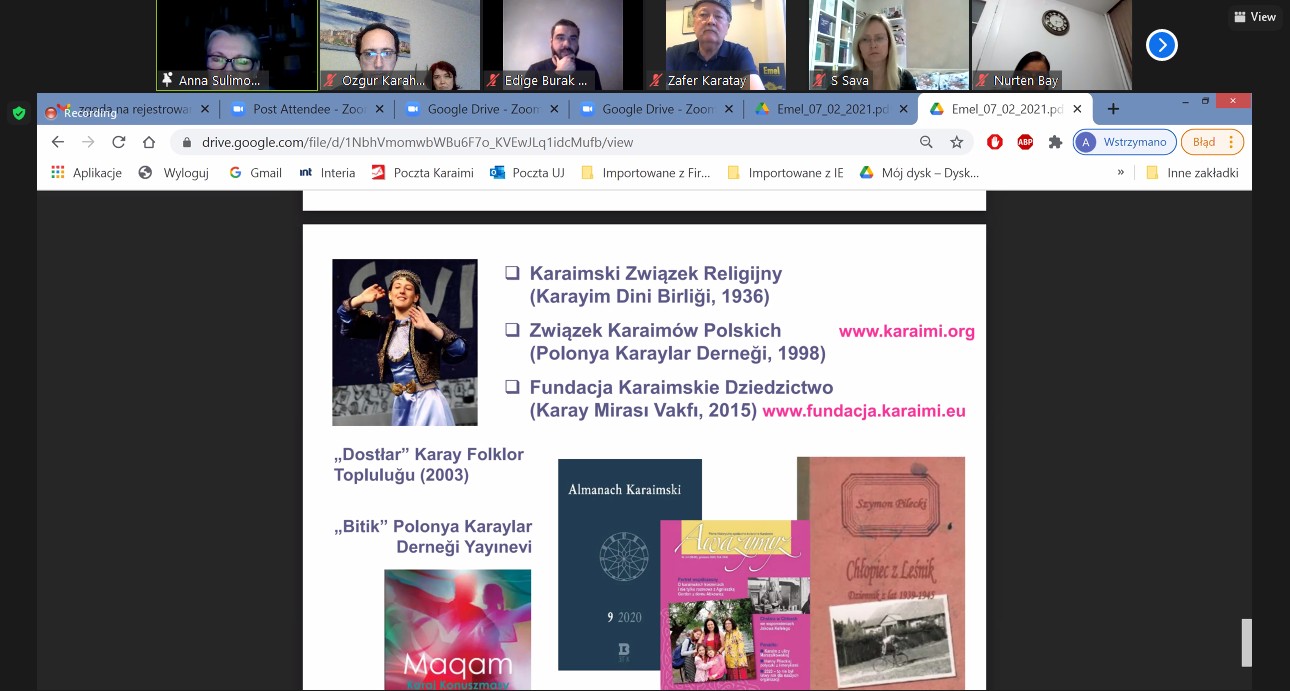
Task: Open the Poczta Karaimi bookmark
Action: (422, 173)
